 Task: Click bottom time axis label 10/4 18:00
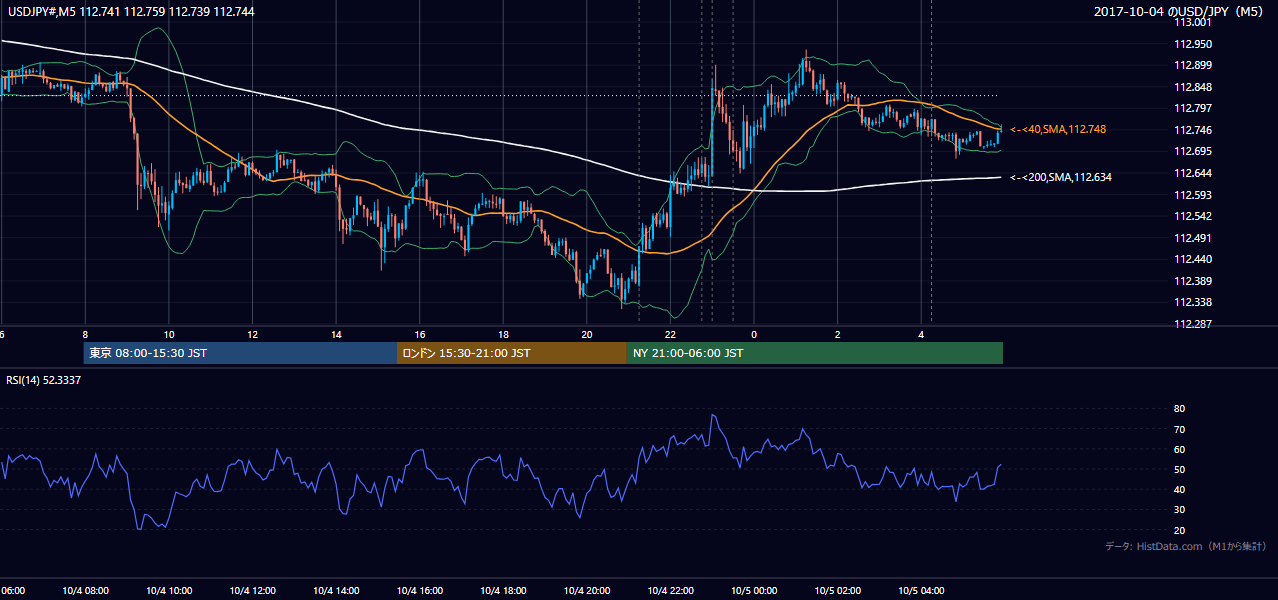pyautogui.click(x=503, y=591)
